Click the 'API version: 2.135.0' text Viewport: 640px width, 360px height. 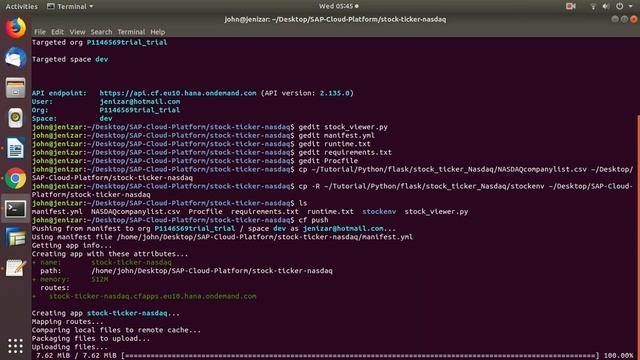(x=307, y=93)
